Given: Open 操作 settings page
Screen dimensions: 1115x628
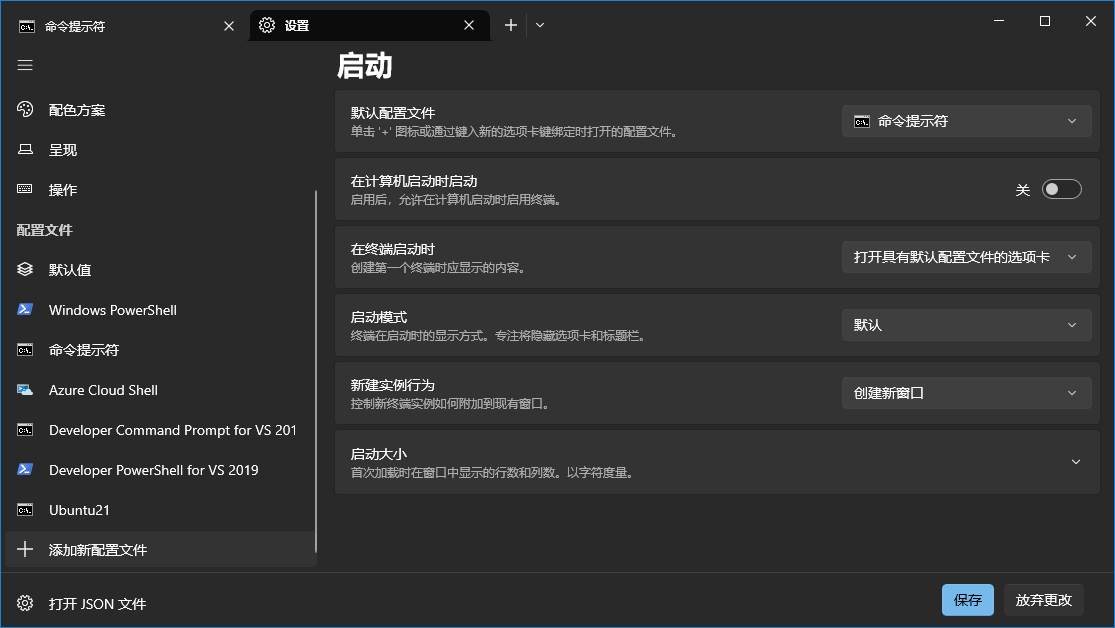Looking at the screenshot, I should coord(159,189).
